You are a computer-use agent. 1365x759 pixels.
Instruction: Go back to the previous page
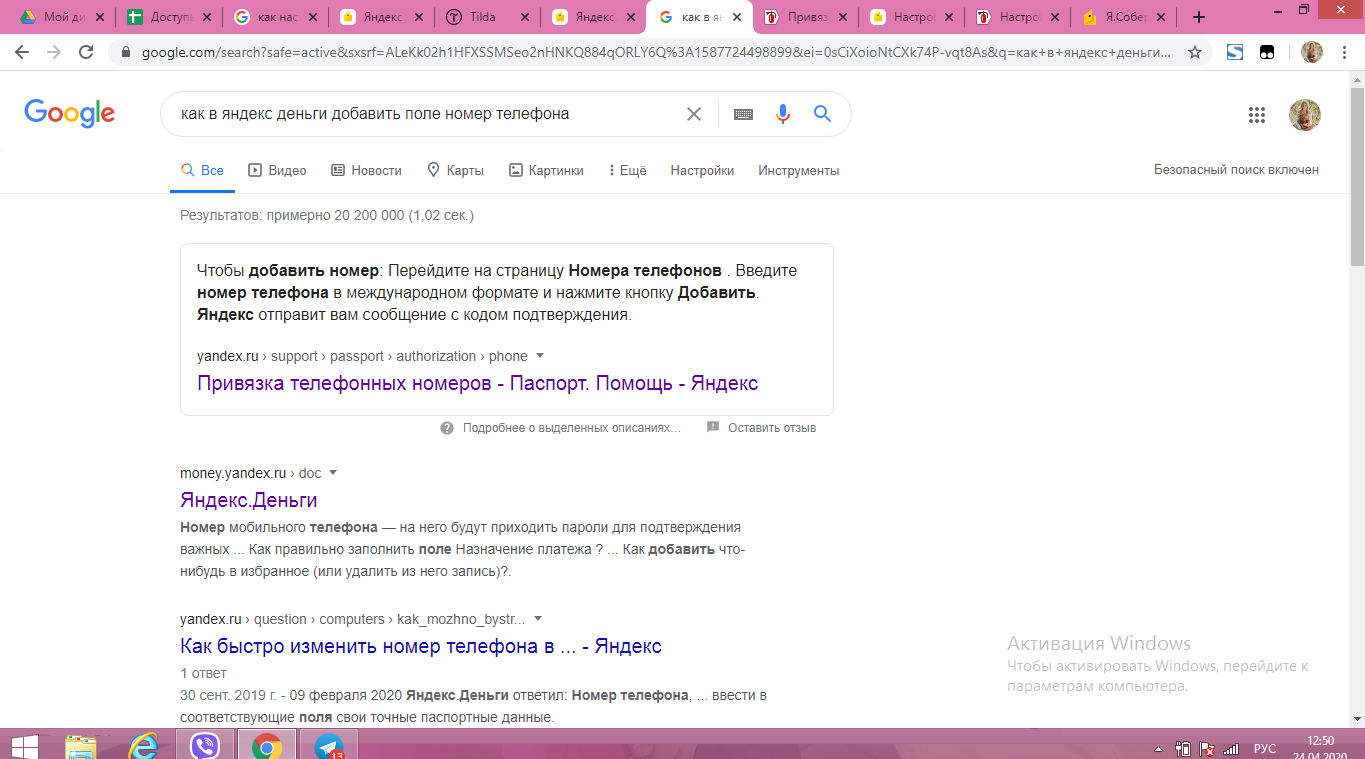22,52
